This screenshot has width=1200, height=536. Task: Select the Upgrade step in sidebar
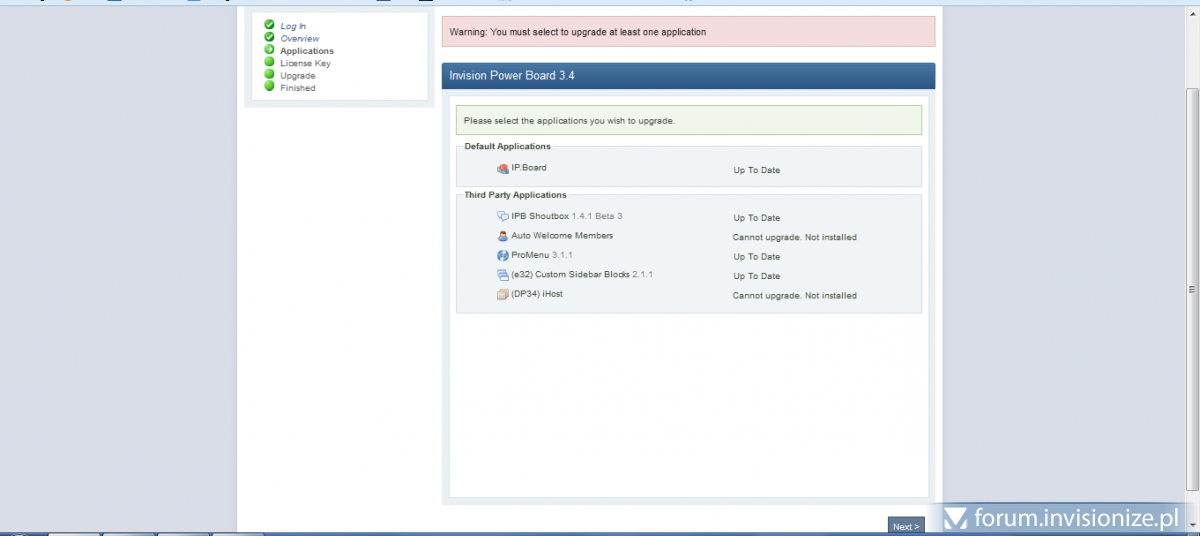click(x=298, y=76)
